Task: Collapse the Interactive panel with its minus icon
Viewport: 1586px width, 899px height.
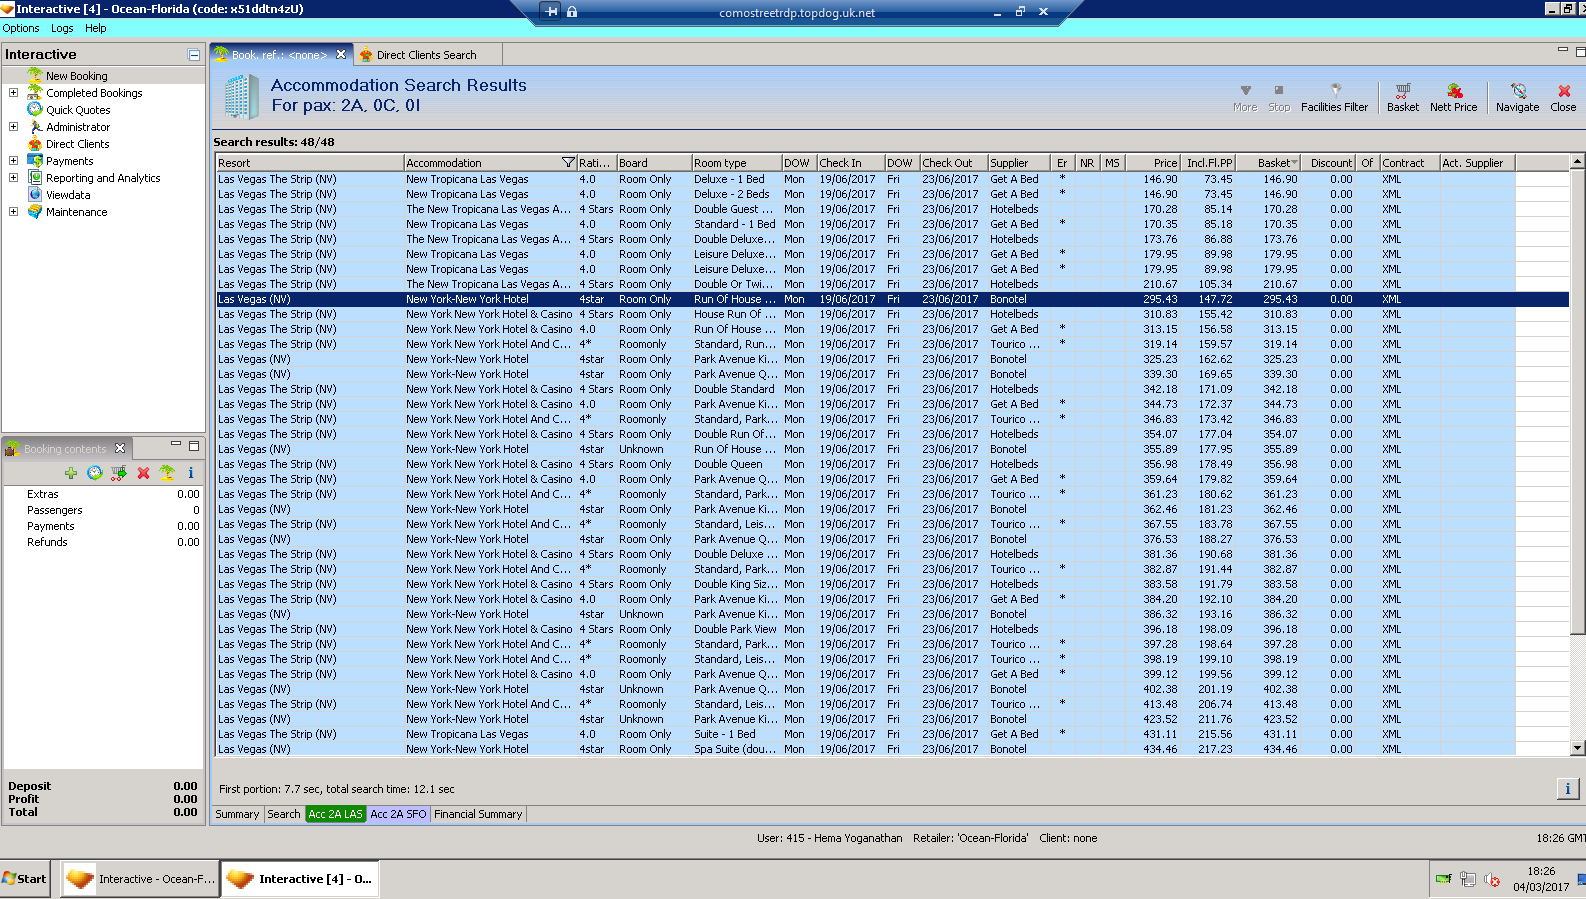Action: pyautogui.click(x=194, y=55)
